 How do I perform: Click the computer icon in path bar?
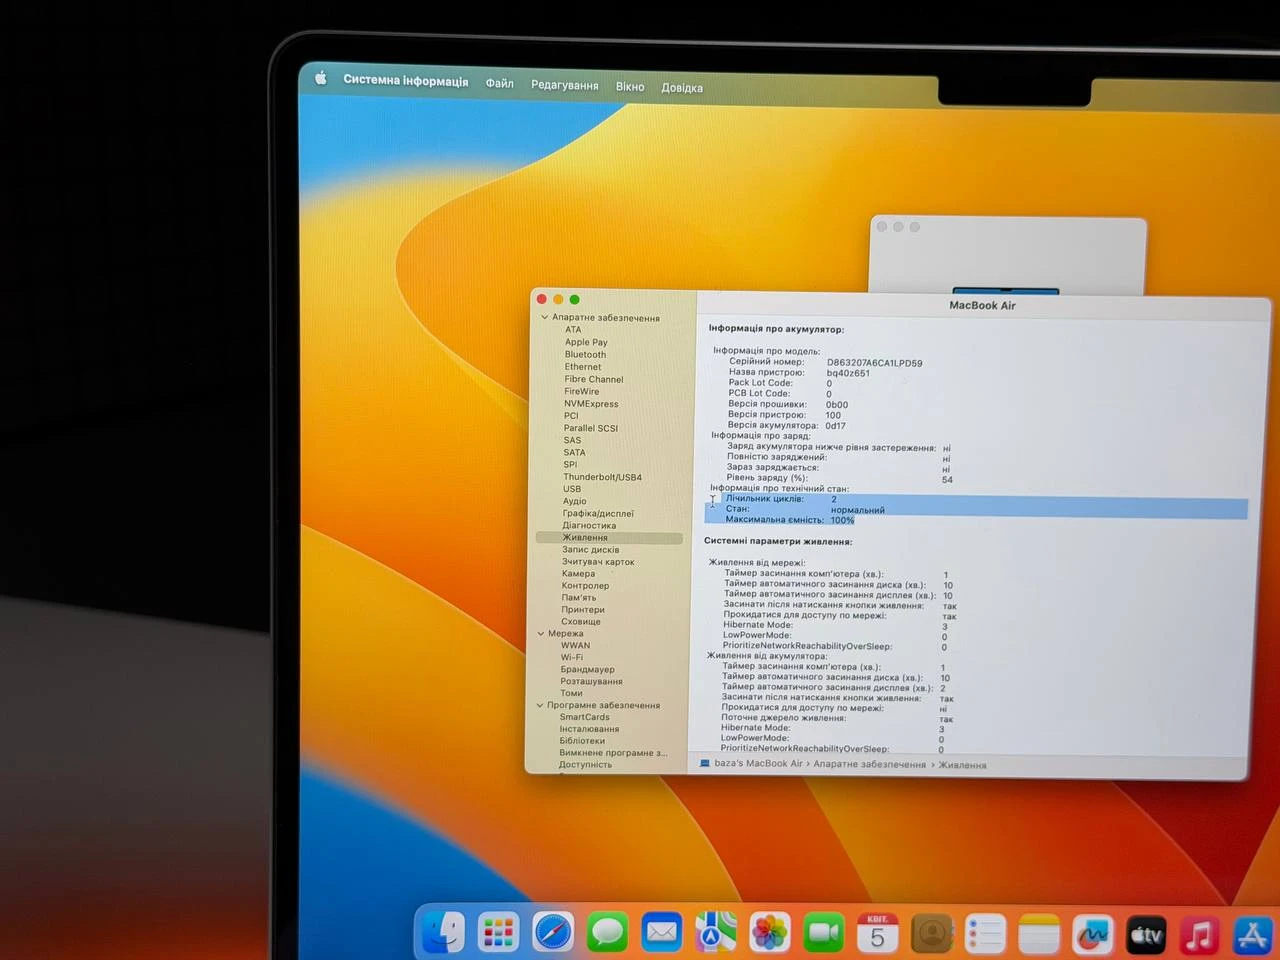pyautogui.click(x=705, y=763)
